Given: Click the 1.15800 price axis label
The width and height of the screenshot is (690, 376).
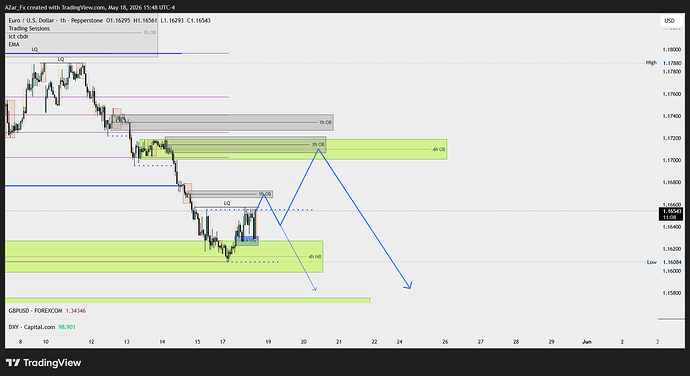Looking at the screenshot, I should 672,293.
